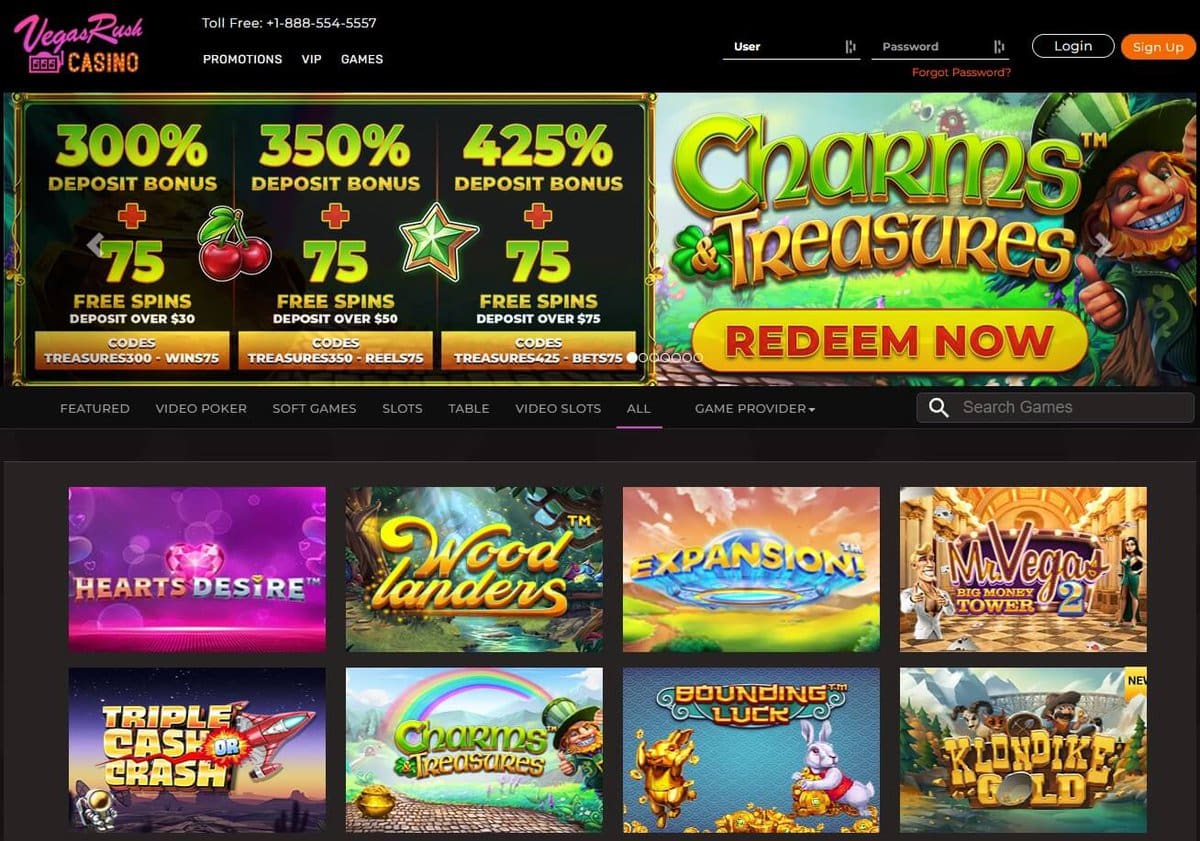
Task: Advance carousel with right arrow
Action: [x=1102, y=245]
